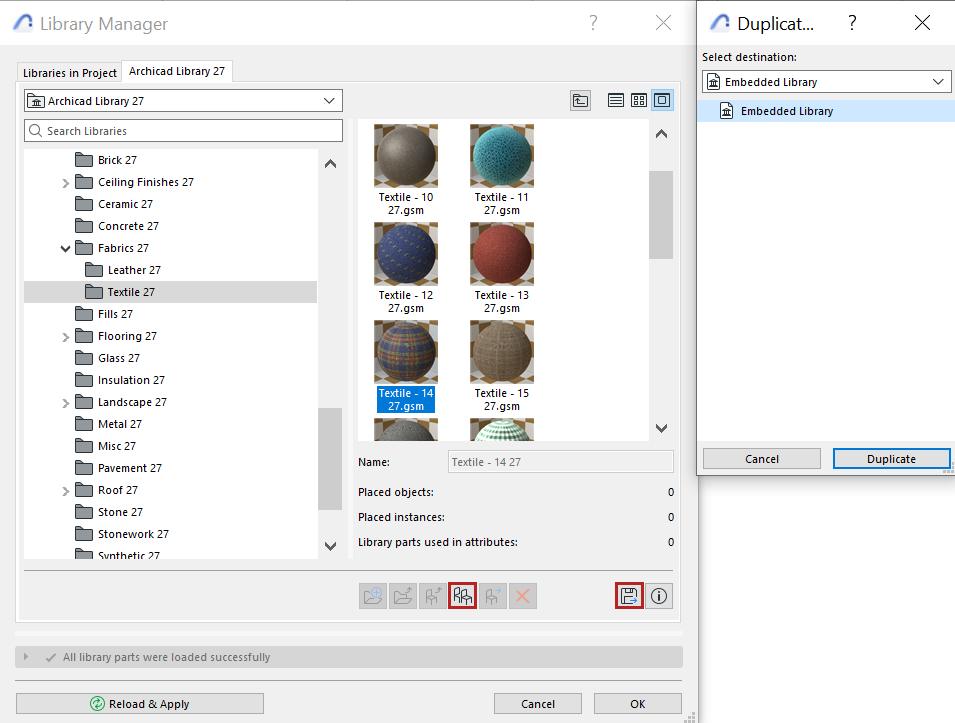The image size is (955, 723).
Task: Click the Reload & Apply button
Action: pos(139,703)
